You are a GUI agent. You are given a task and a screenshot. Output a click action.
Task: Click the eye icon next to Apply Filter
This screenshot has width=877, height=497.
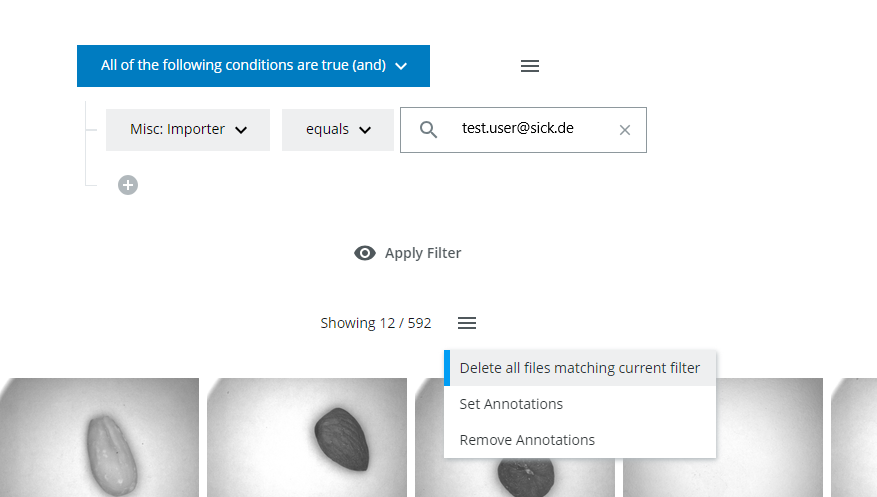[365, 253]
